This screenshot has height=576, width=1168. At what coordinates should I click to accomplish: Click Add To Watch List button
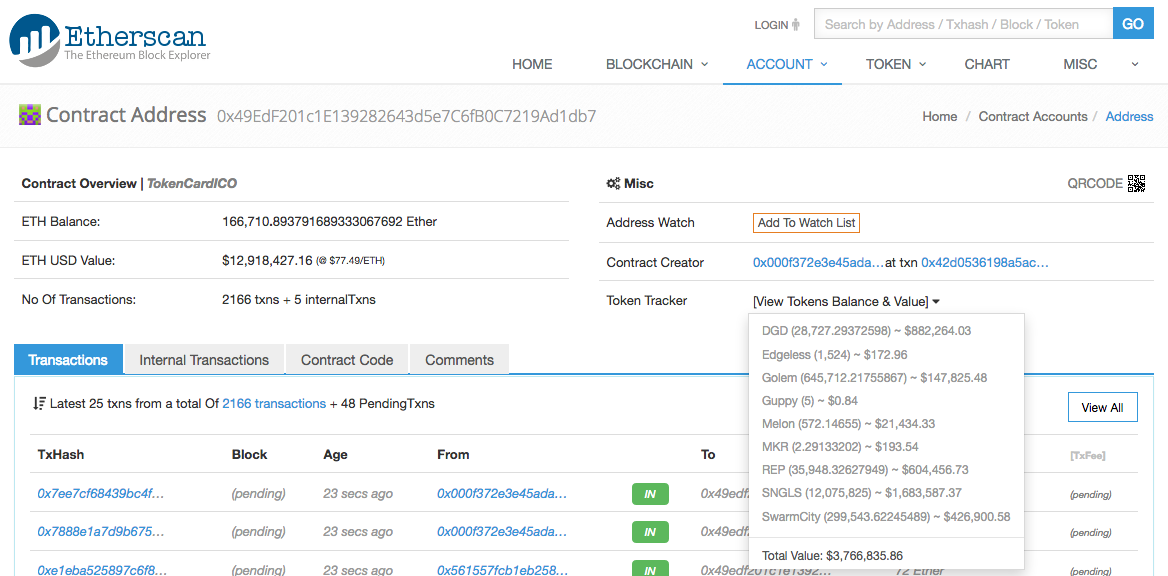coord(806,223)
